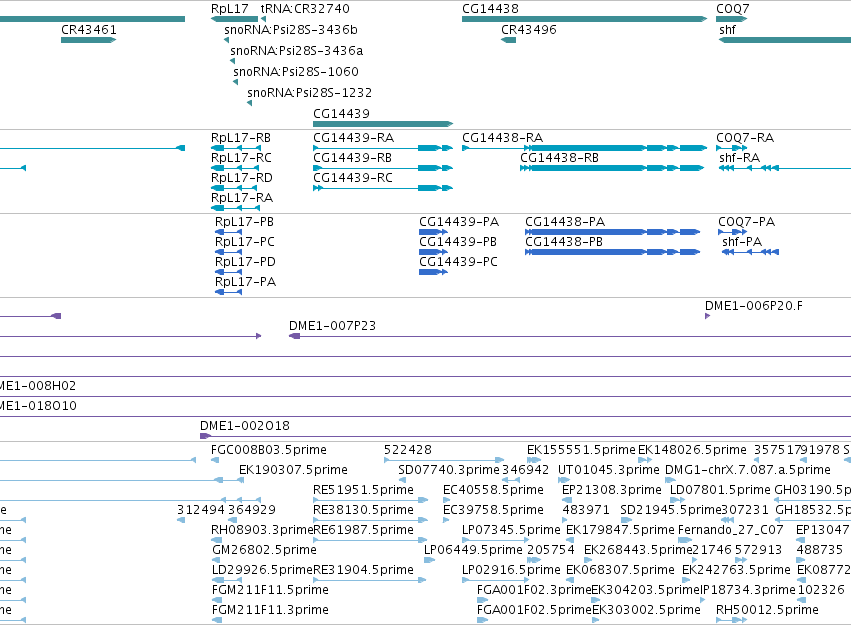The height and width of the screenshot is (625, 851).
Task: Click the CG14438-PB protein label
Action: [x=564, y=242]
